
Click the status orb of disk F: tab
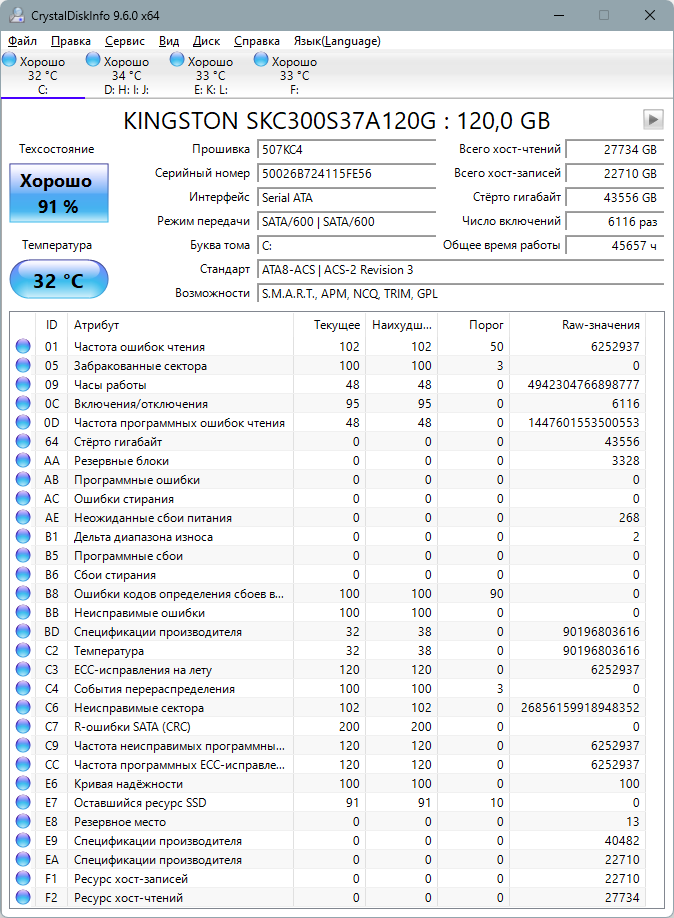coord(262,61)
